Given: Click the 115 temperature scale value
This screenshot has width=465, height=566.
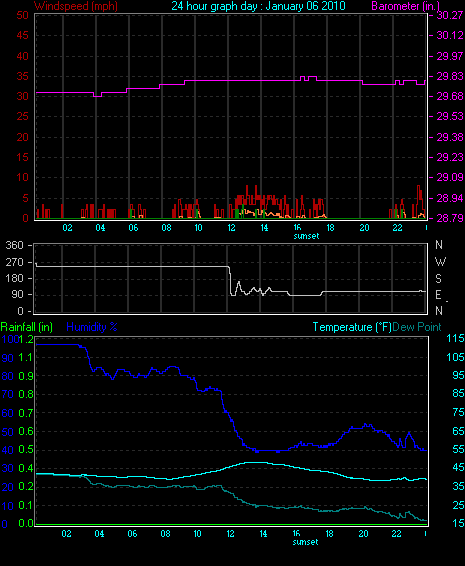Looking at the screenshot, I should click(455, 339).
